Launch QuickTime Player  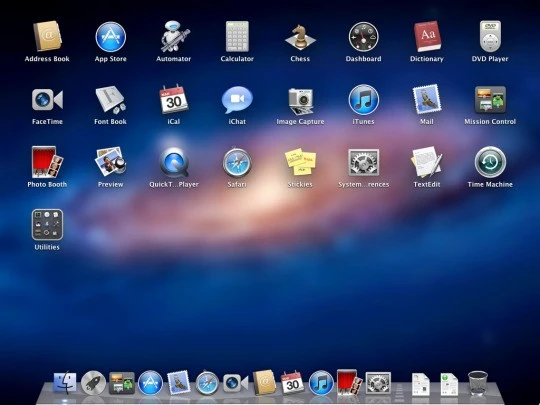[174, 162]
